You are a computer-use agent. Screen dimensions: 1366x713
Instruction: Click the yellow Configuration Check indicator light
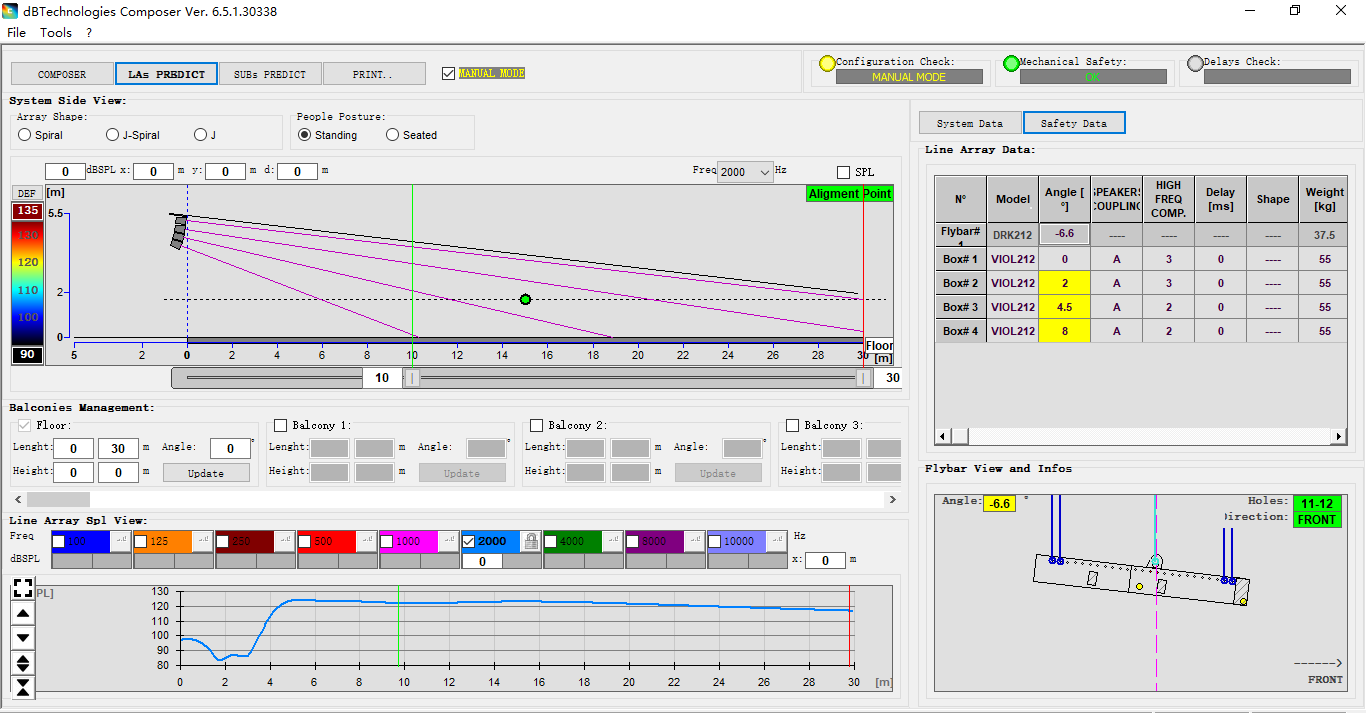coord(827,64)
